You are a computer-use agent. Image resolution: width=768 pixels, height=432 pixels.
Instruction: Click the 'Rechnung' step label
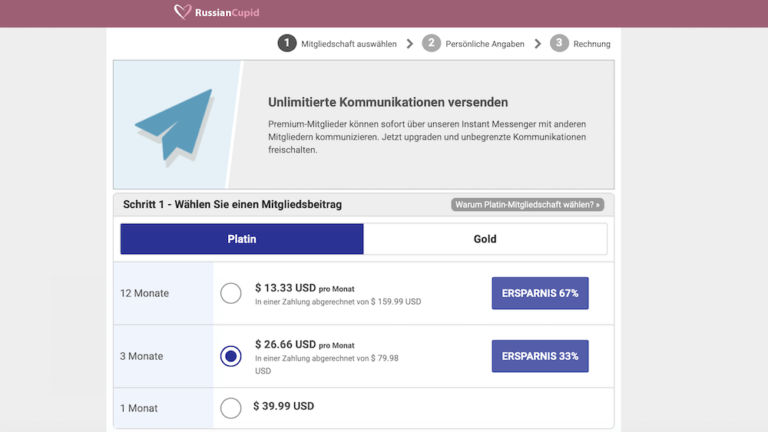coord(592,44)
